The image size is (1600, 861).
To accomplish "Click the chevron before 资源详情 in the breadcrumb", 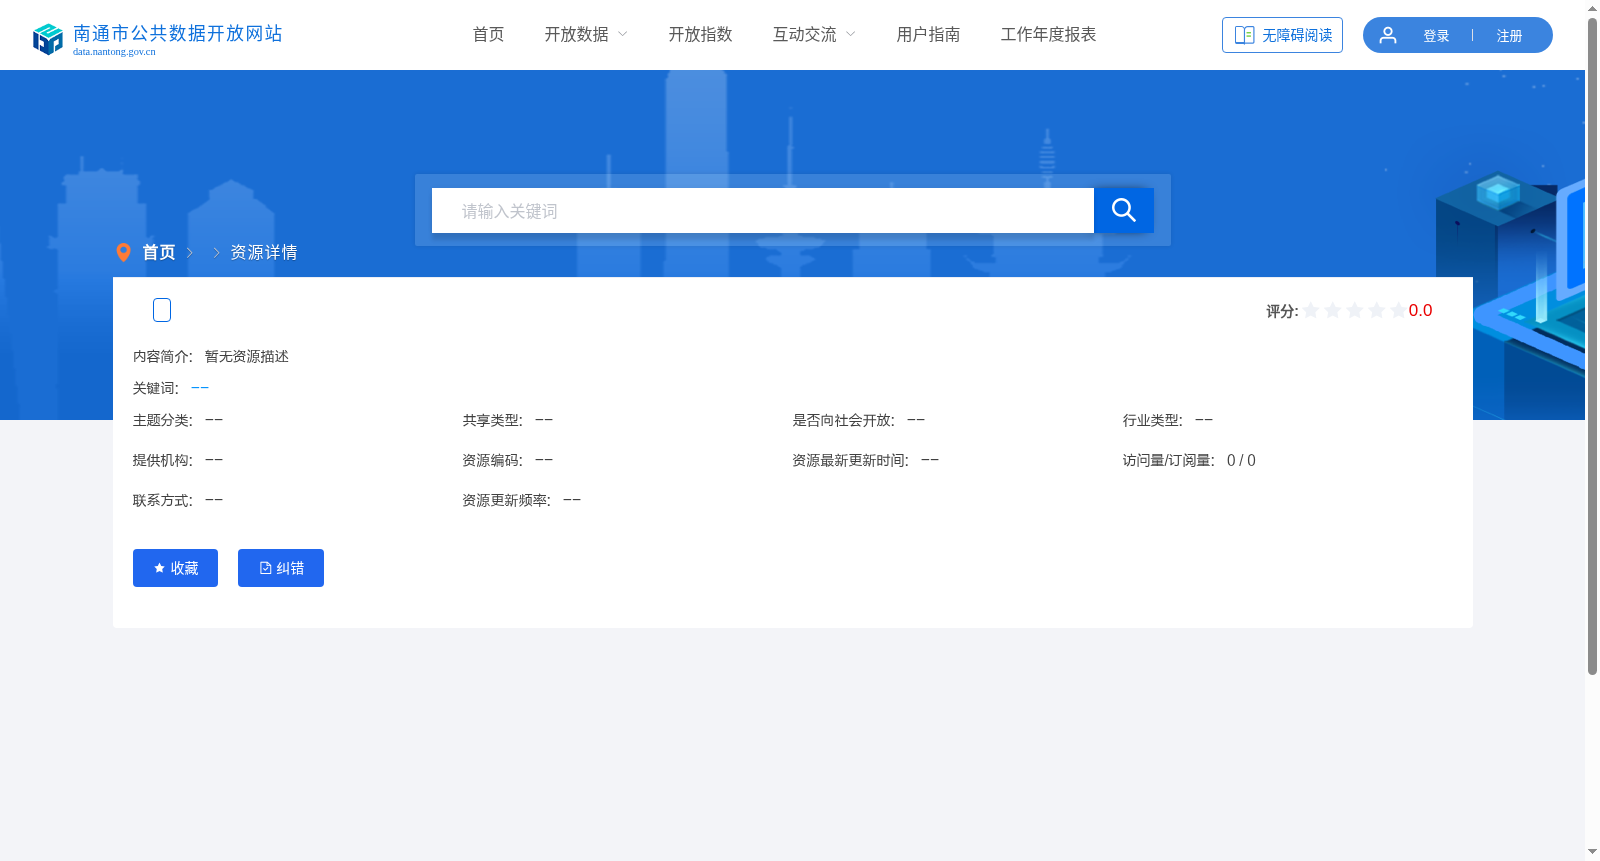I will coord(216,253).
